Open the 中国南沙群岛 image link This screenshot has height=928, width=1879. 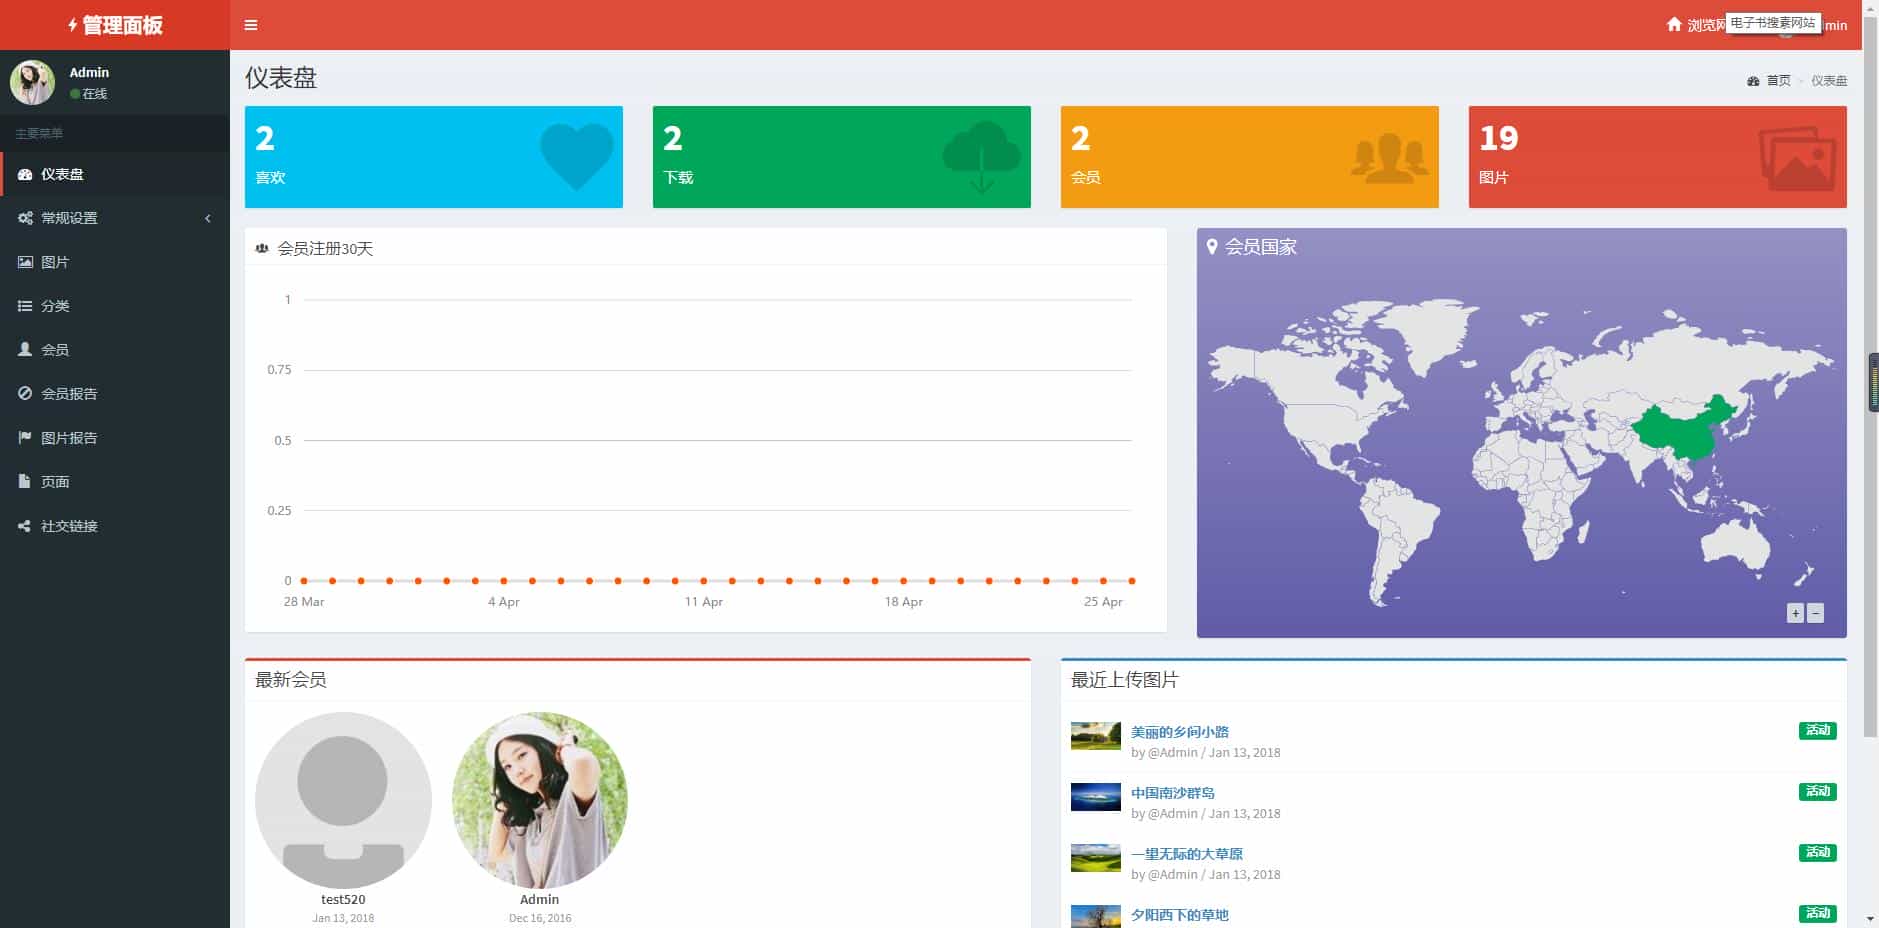pyautogui.click(x=1173, y=793)
